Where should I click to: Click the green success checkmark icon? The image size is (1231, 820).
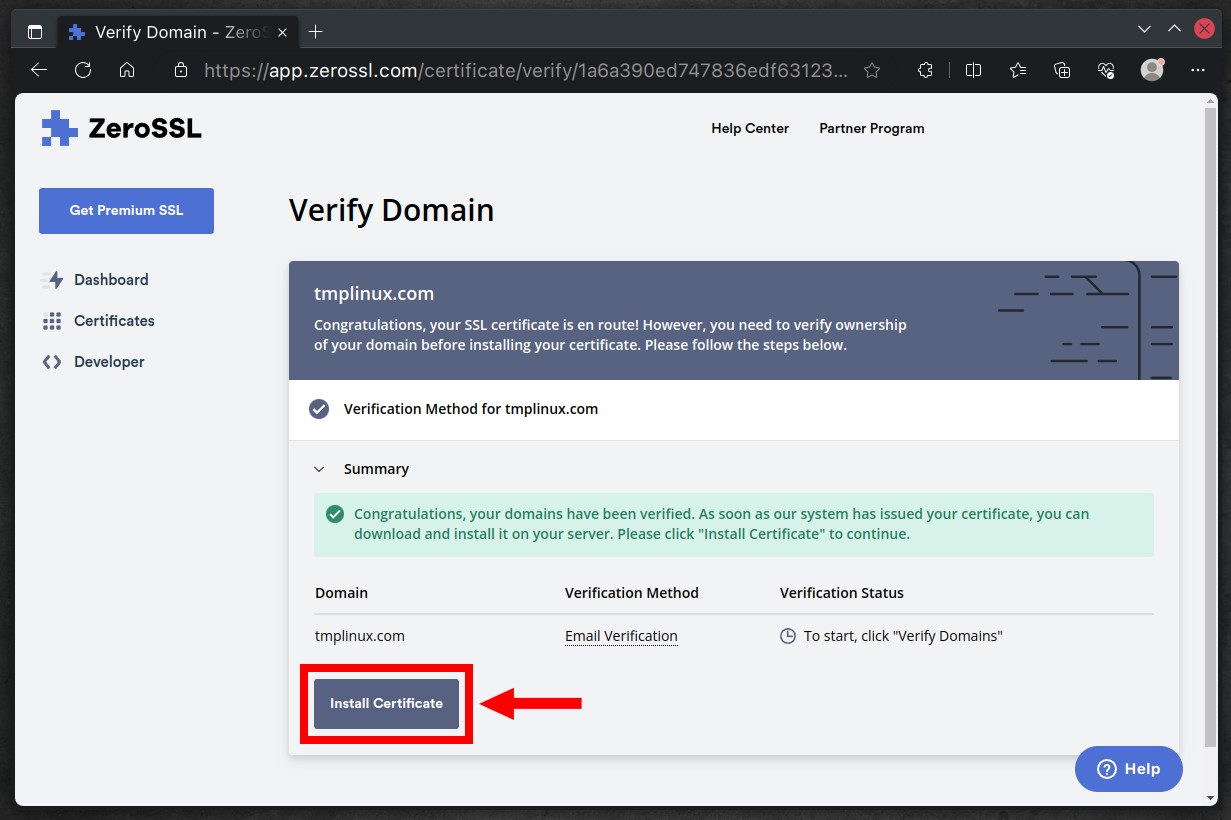[x=335, y=514]
